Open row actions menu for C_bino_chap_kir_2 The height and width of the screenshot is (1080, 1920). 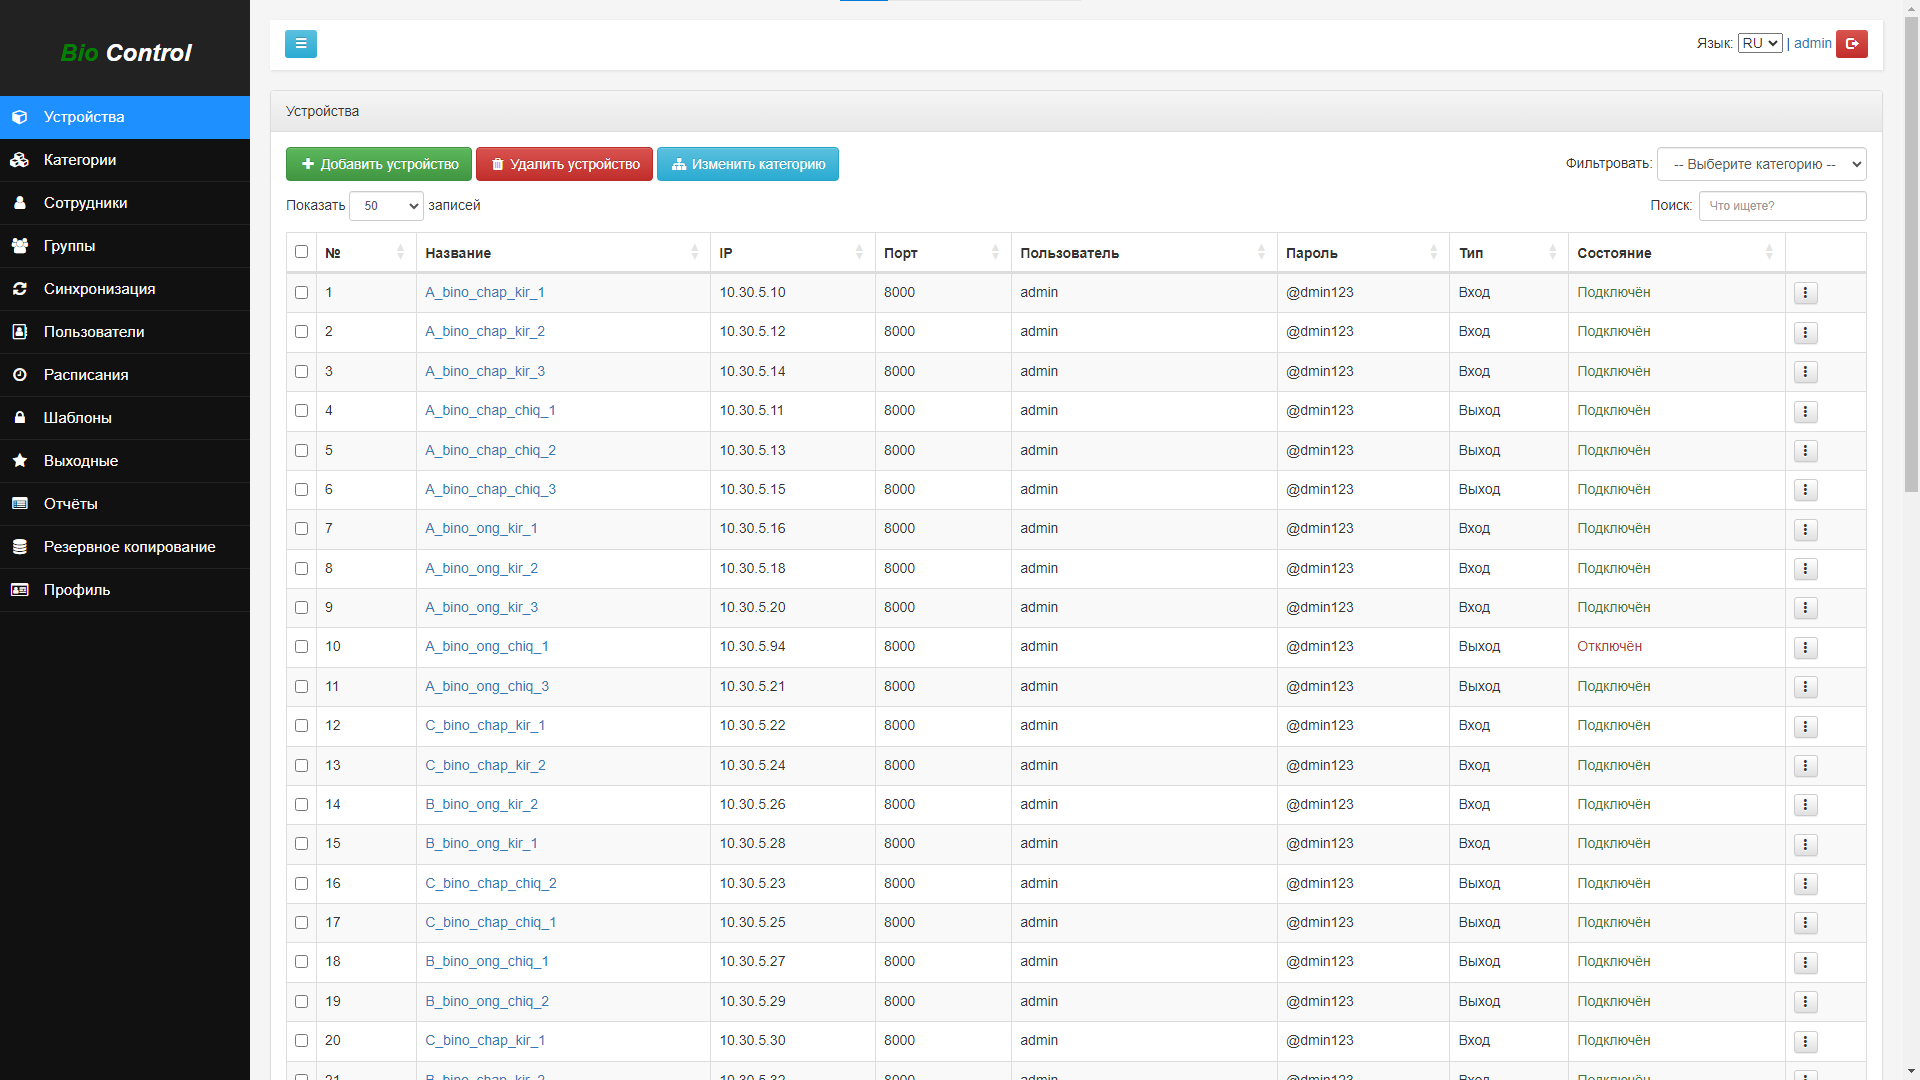coord(1806,766)
